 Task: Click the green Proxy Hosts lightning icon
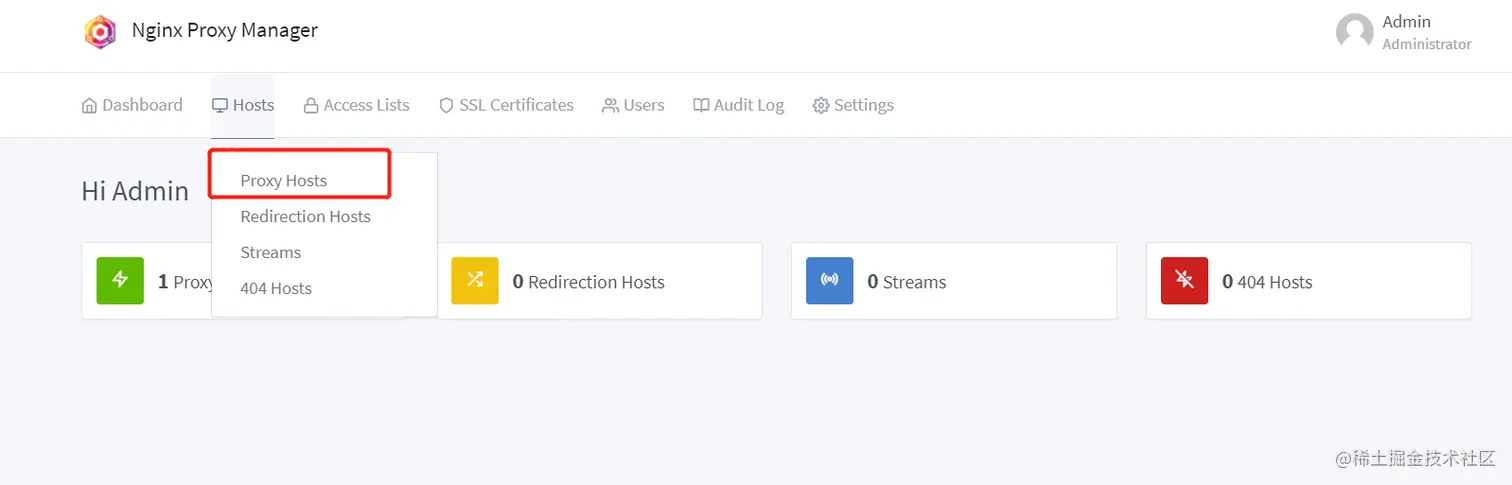click(120, 281)
